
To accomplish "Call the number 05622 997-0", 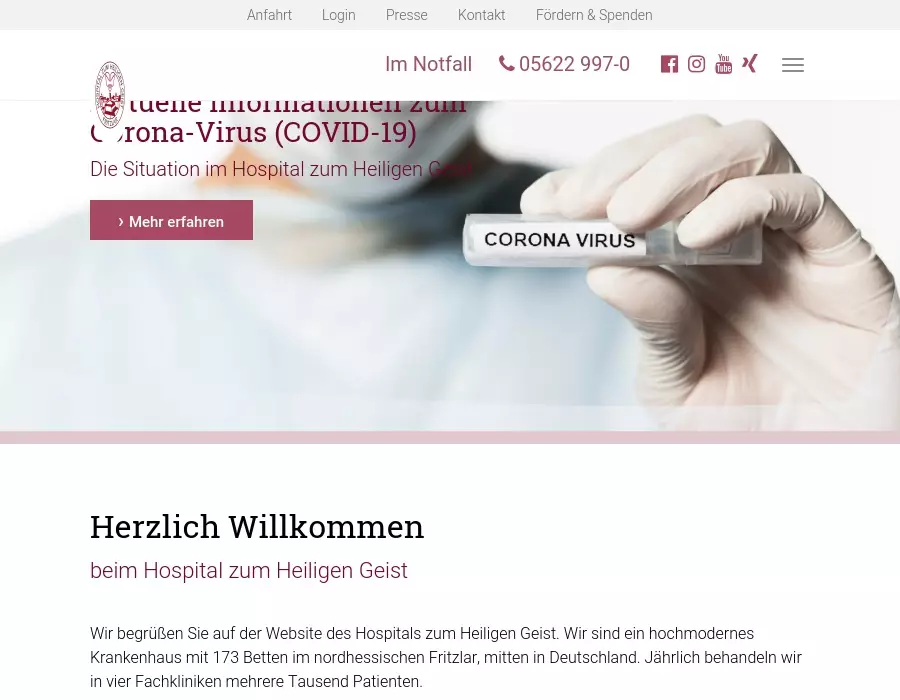I will (x=574, y=64).
